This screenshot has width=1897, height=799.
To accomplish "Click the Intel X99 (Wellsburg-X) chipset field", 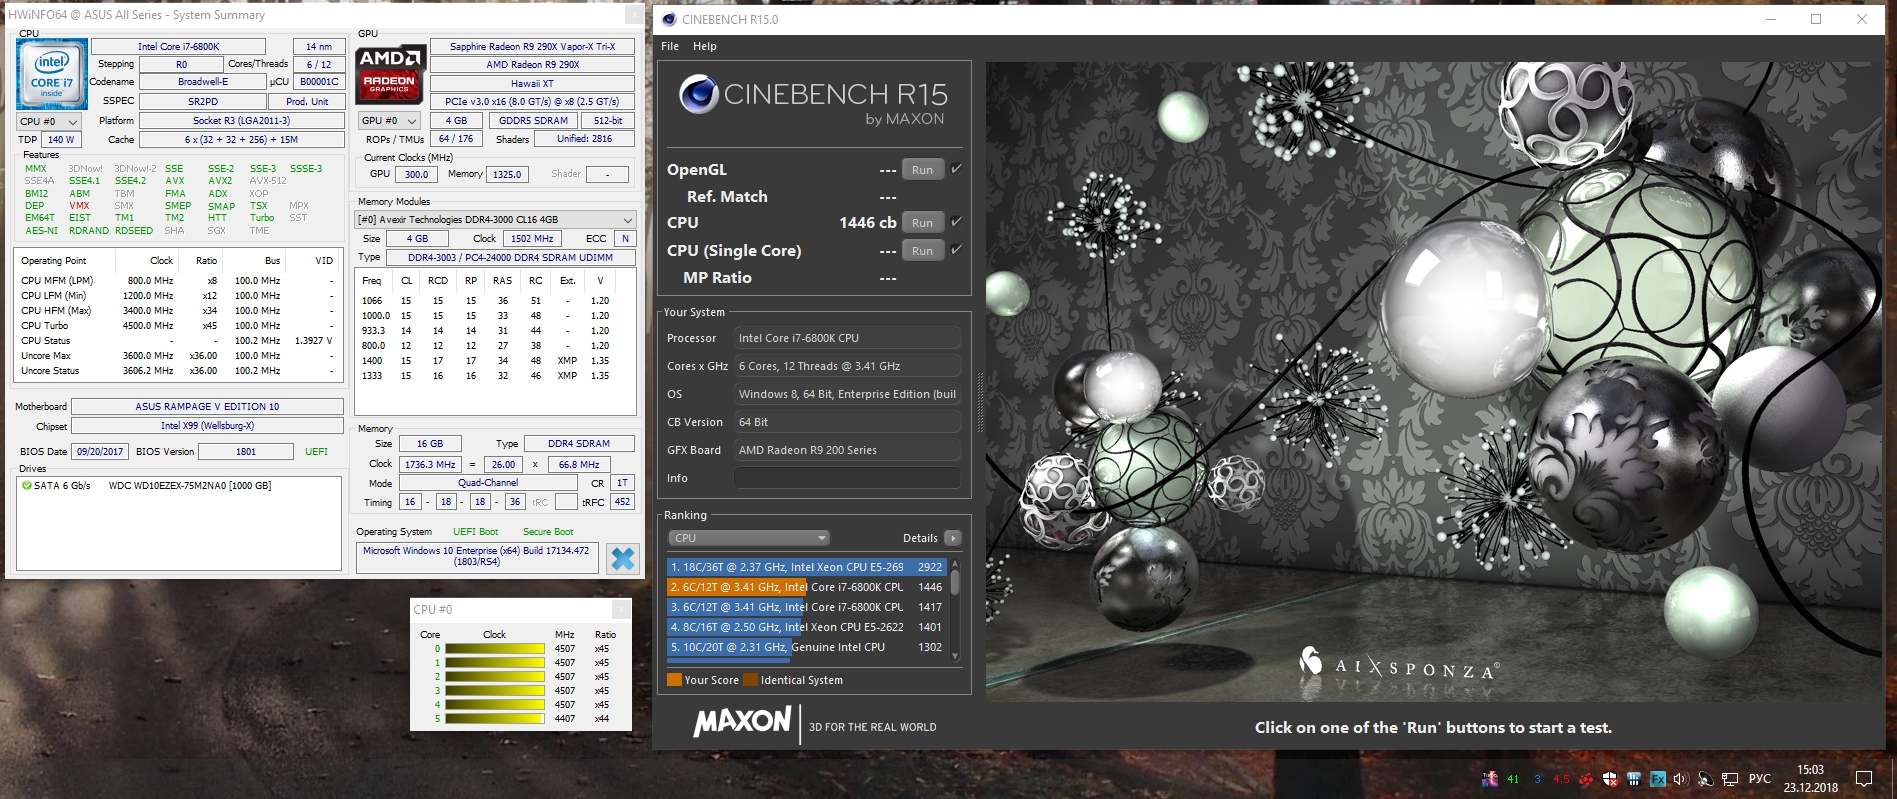I will point(207,426).
